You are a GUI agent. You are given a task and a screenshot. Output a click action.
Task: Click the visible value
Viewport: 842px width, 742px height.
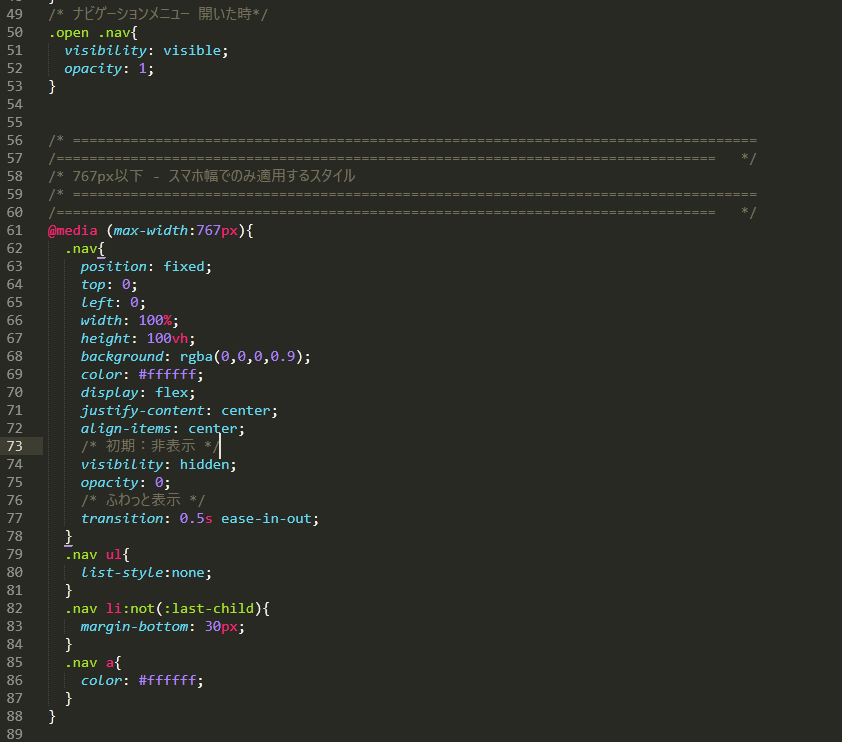tap(192, 50)
